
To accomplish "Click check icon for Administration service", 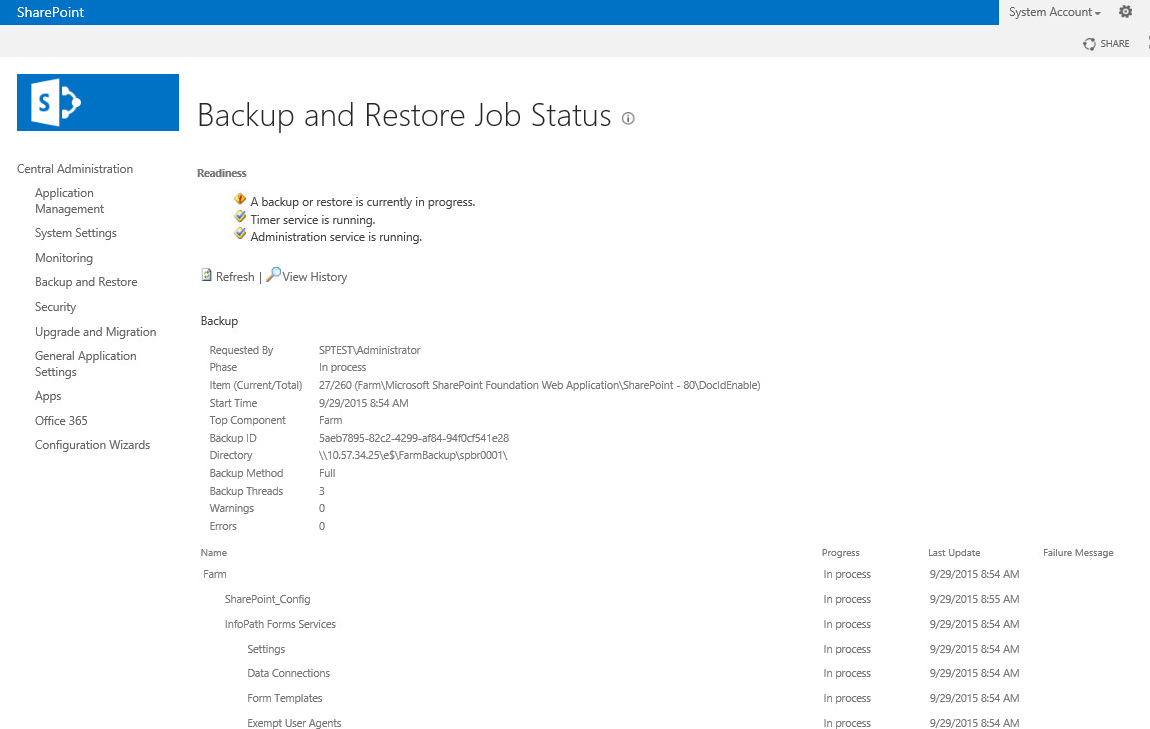I will coord(240,234).
